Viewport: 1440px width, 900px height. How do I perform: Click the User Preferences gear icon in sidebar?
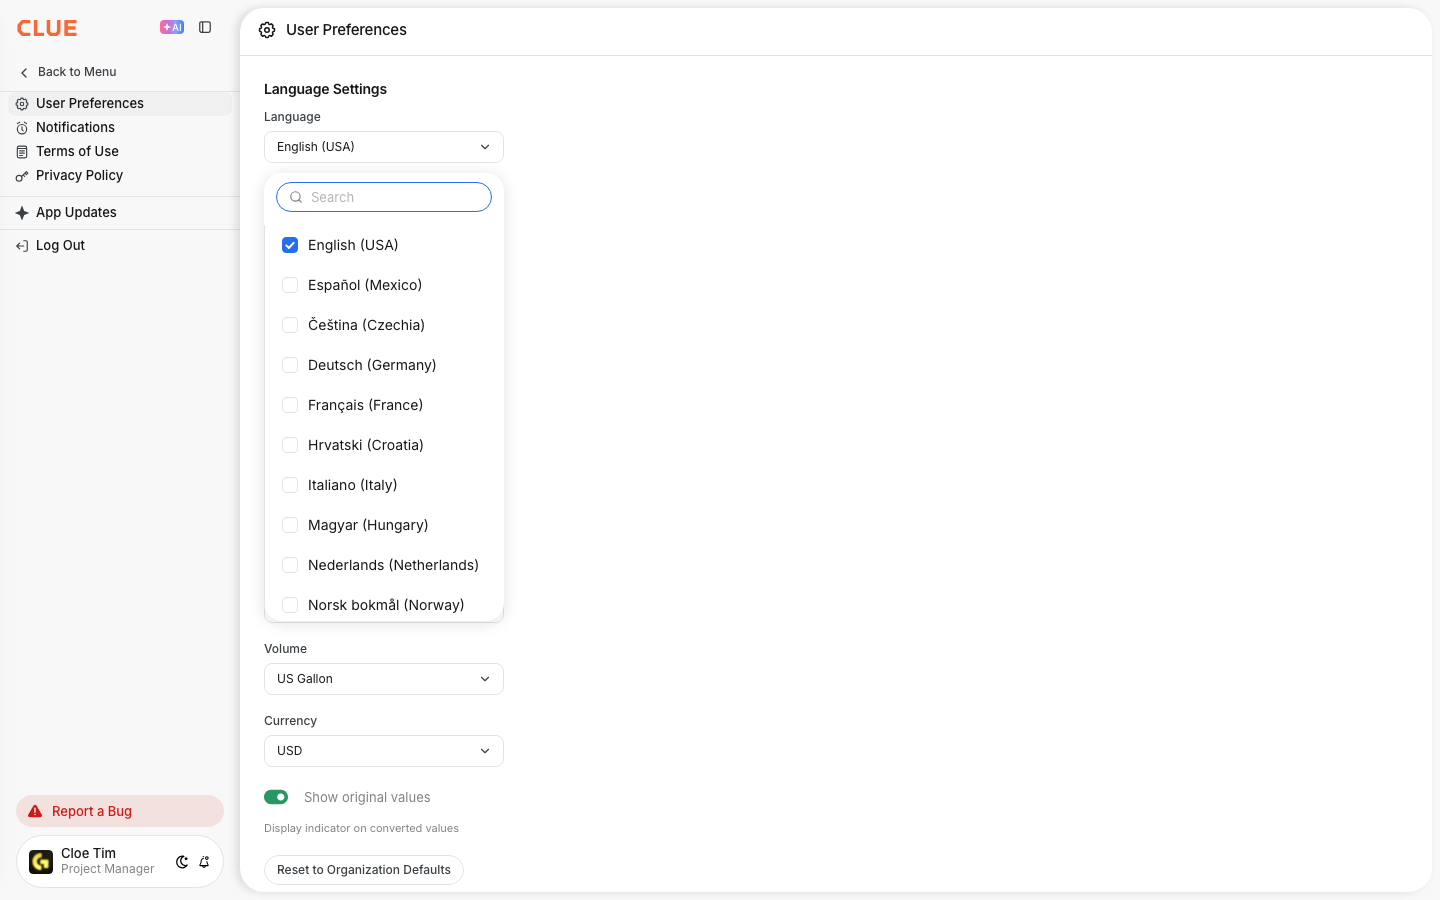pyautogui.click(x=22, y=104)
